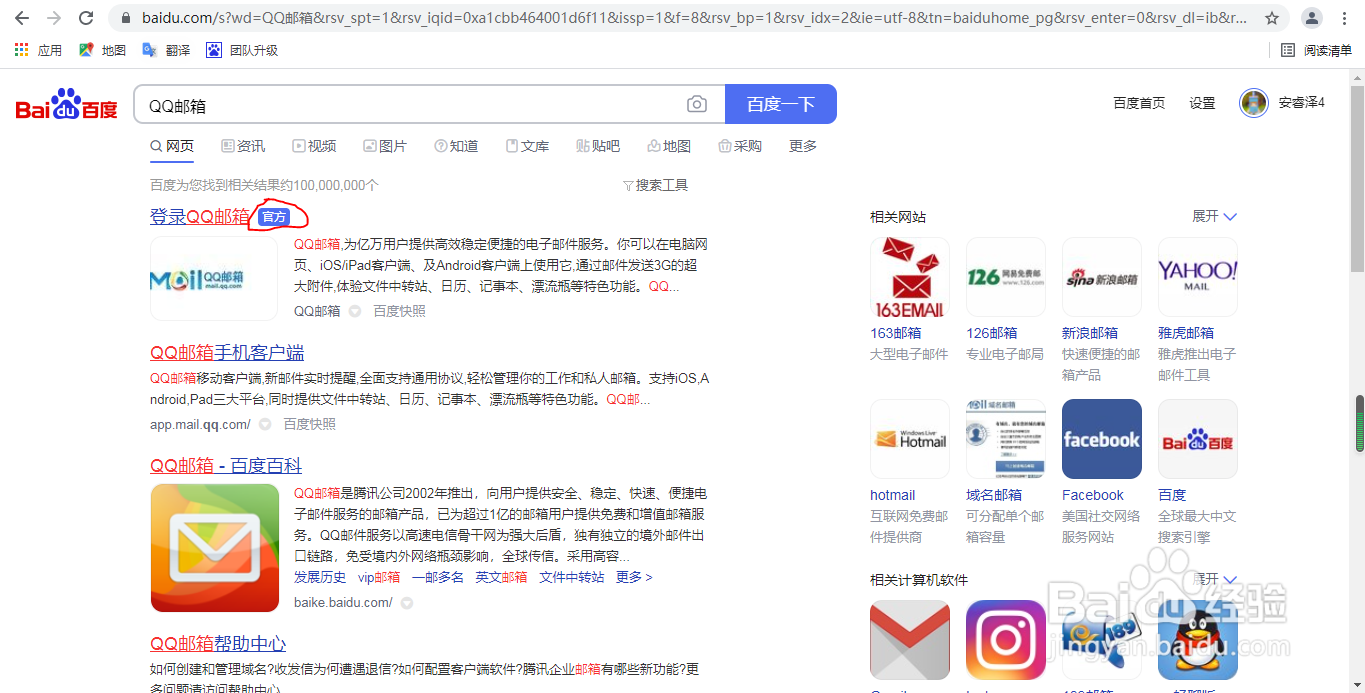This screenshot has width=1365, height=693.
Task: Select the 网页 tab
Action: tap(172, 146)
